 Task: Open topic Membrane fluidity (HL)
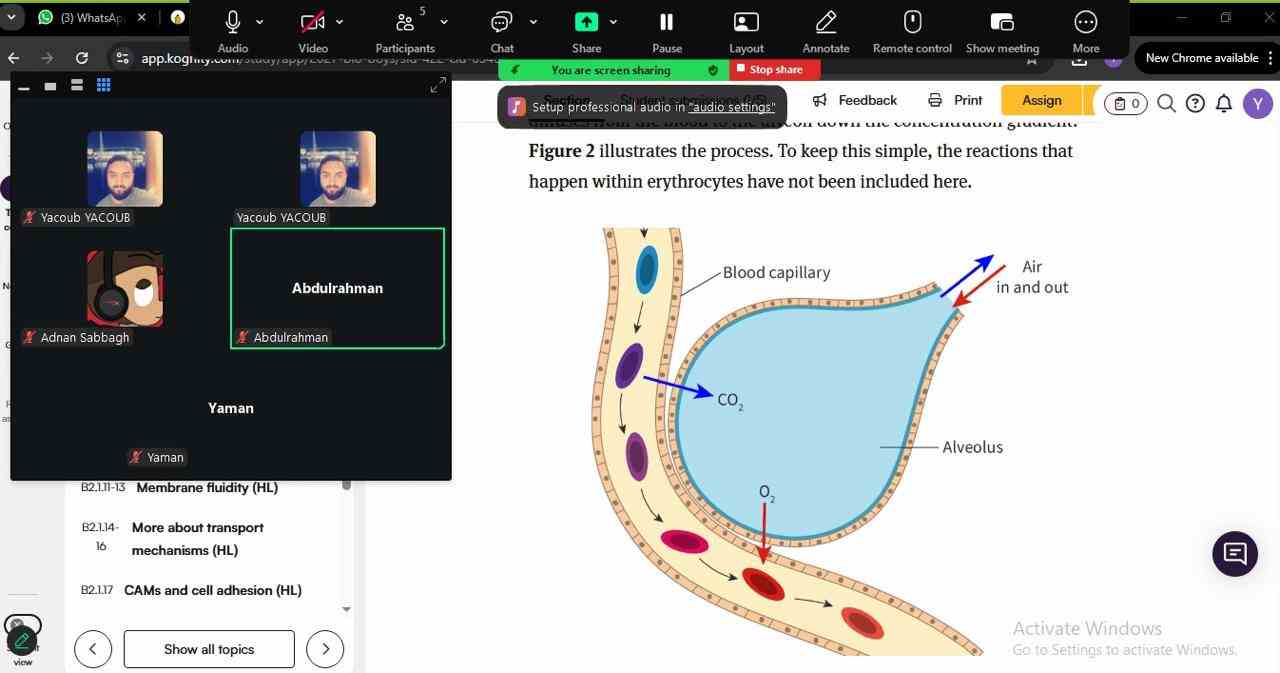[207, 488]
